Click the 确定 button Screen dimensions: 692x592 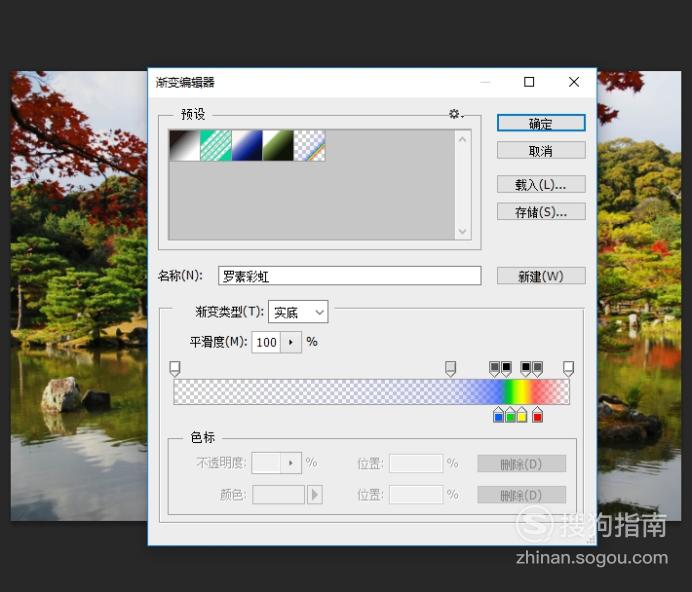click(x=541, y=123)
